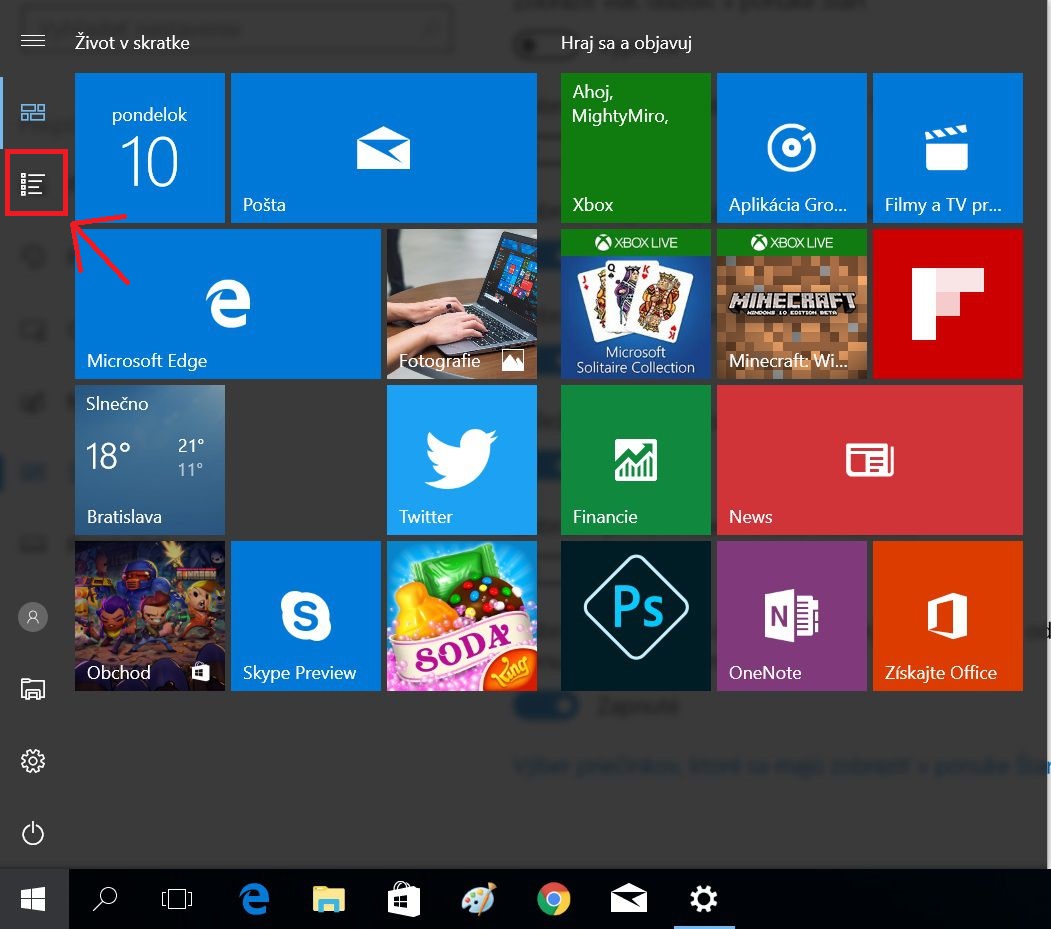Open the News tile

(870, 460)
